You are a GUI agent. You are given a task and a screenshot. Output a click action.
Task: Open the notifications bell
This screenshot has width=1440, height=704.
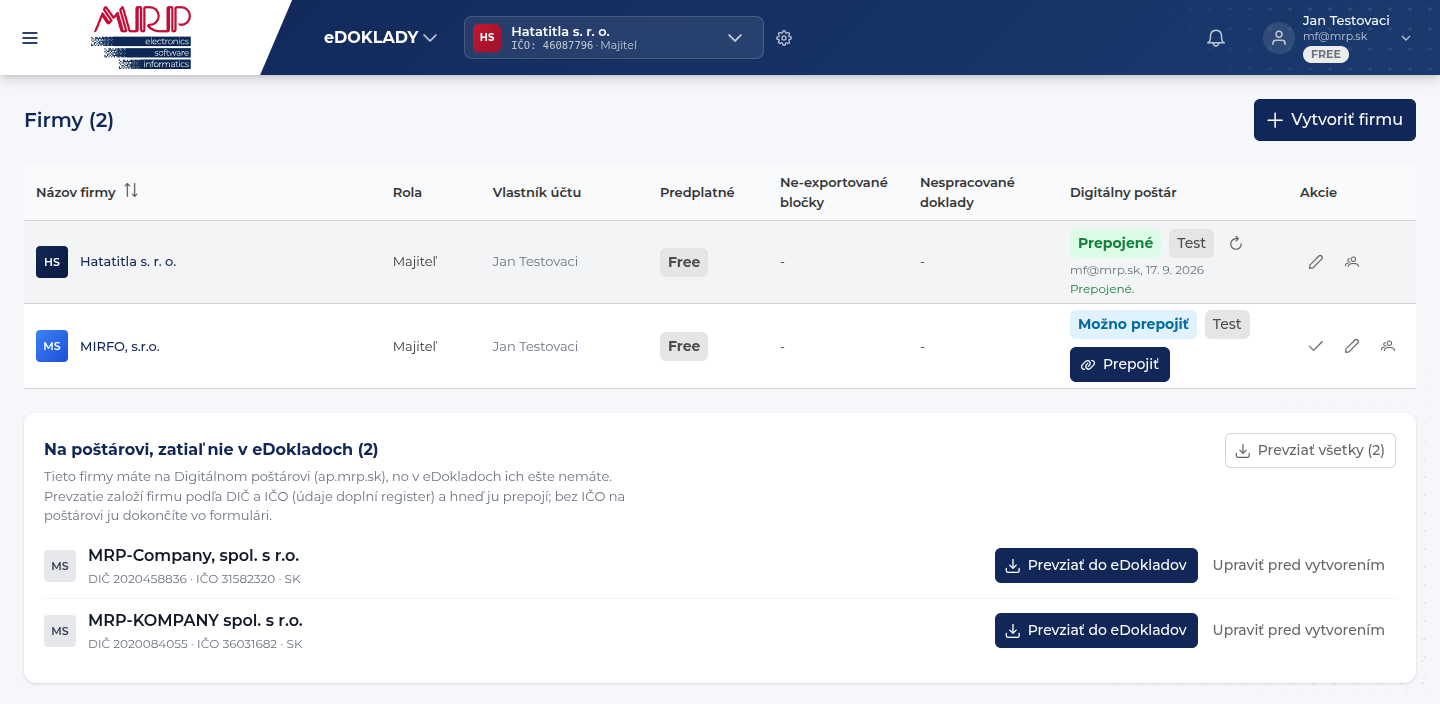[x=1216, y=38]
